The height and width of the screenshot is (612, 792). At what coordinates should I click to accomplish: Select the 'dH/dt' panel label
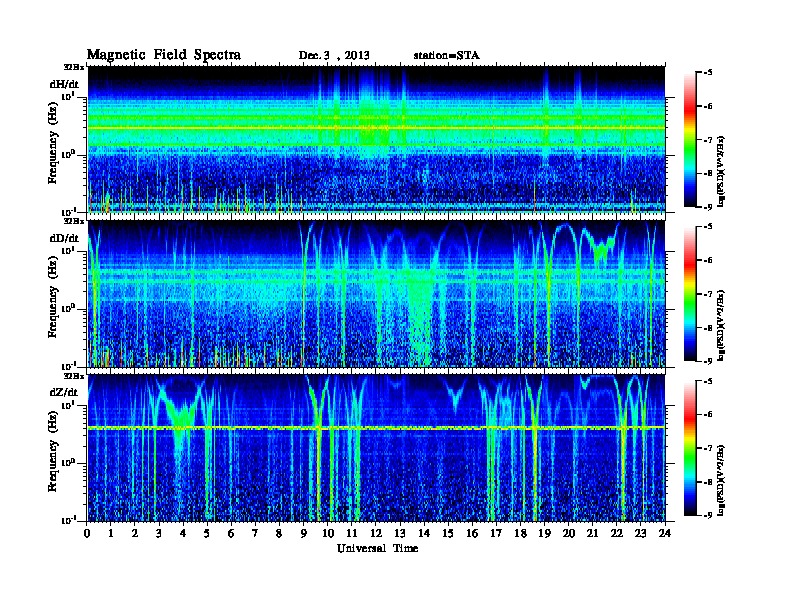(x=64, y=85)
